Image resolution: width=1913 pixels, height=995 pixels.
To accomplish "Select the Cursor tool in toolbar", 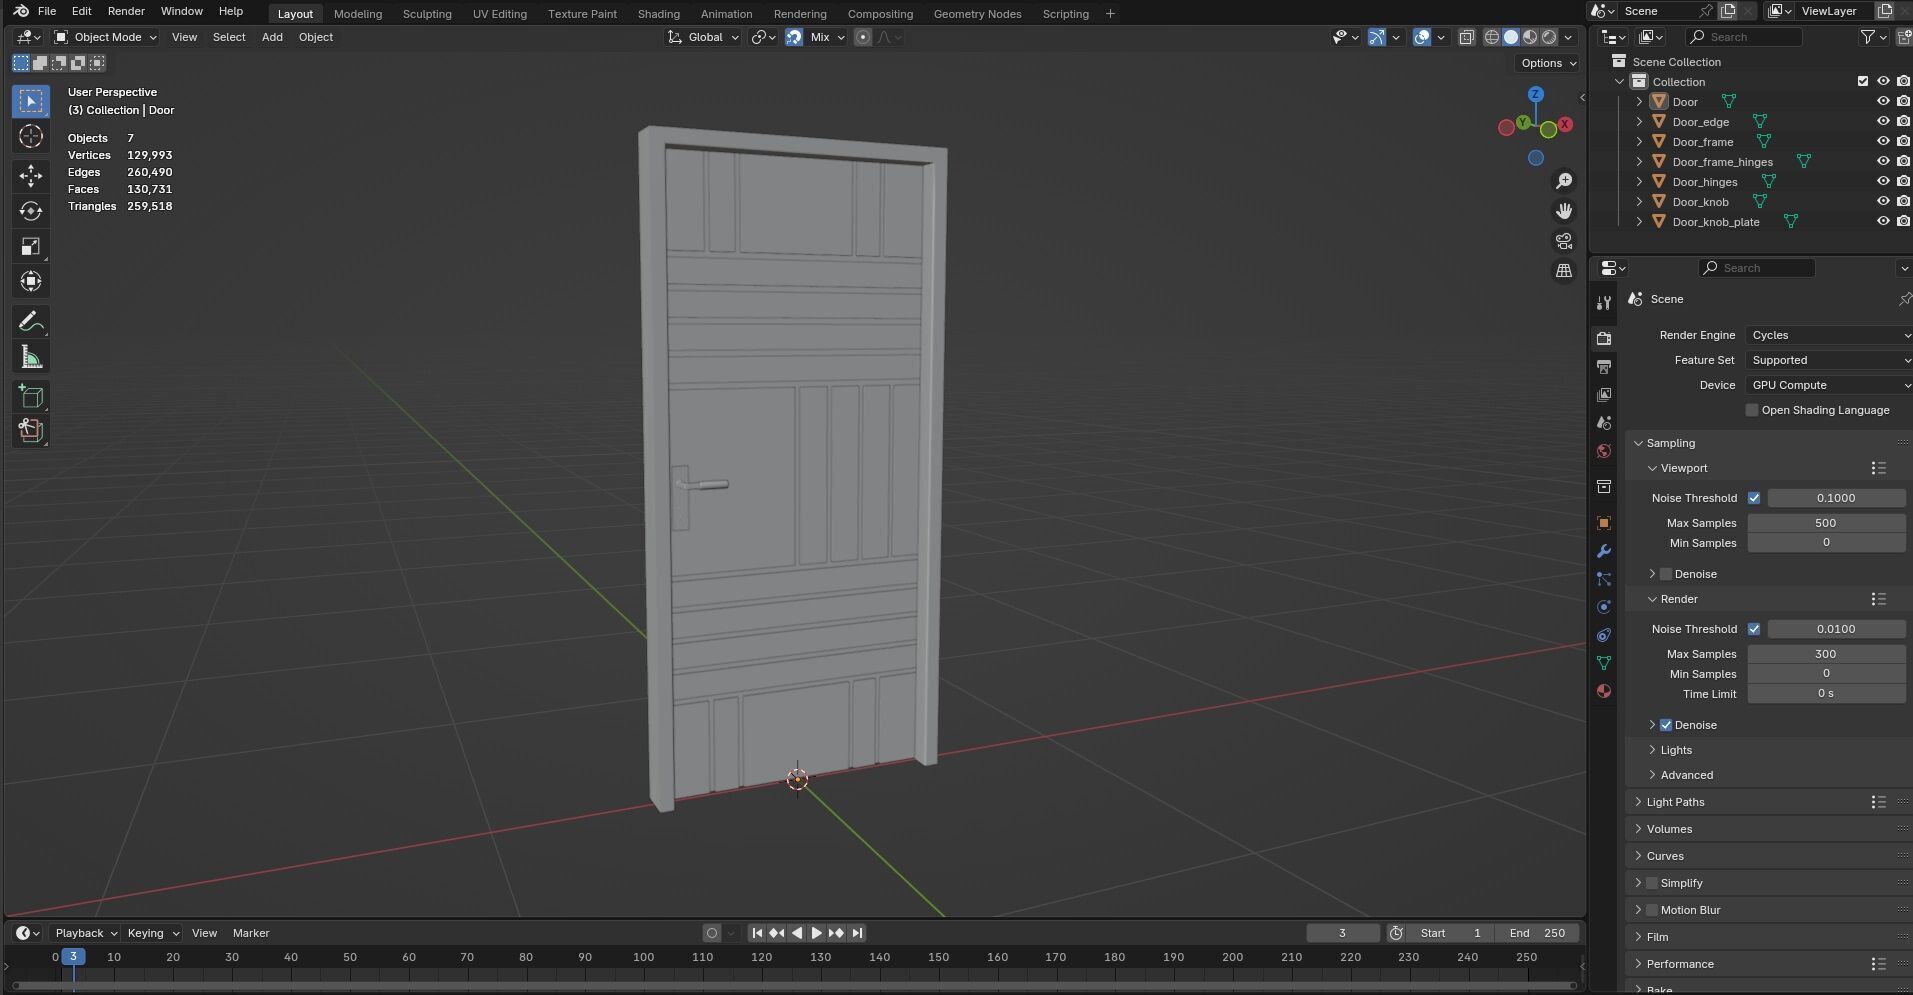I will (x=31, y=136).
